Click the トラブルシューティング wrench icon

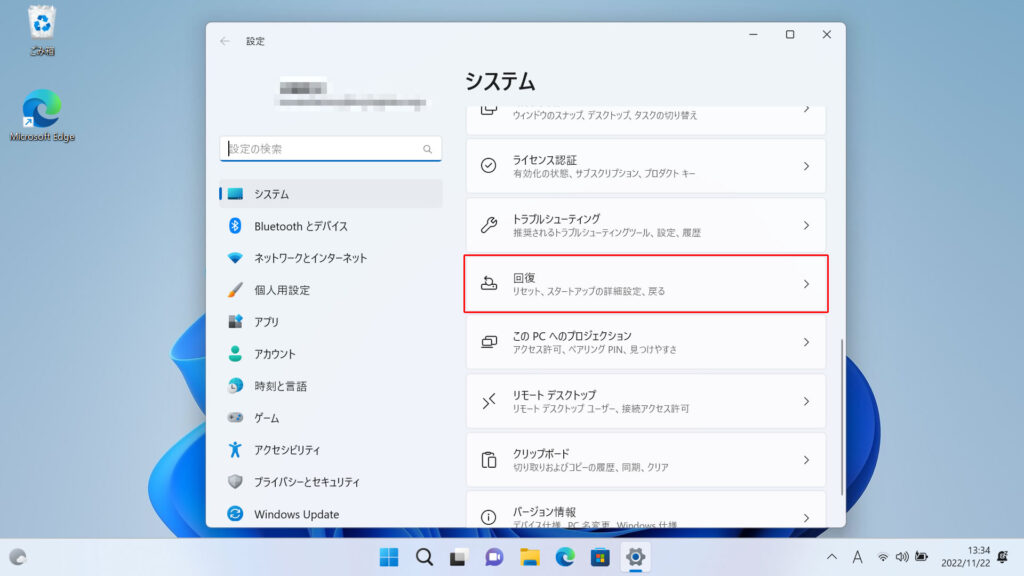(x=488, y=225)
